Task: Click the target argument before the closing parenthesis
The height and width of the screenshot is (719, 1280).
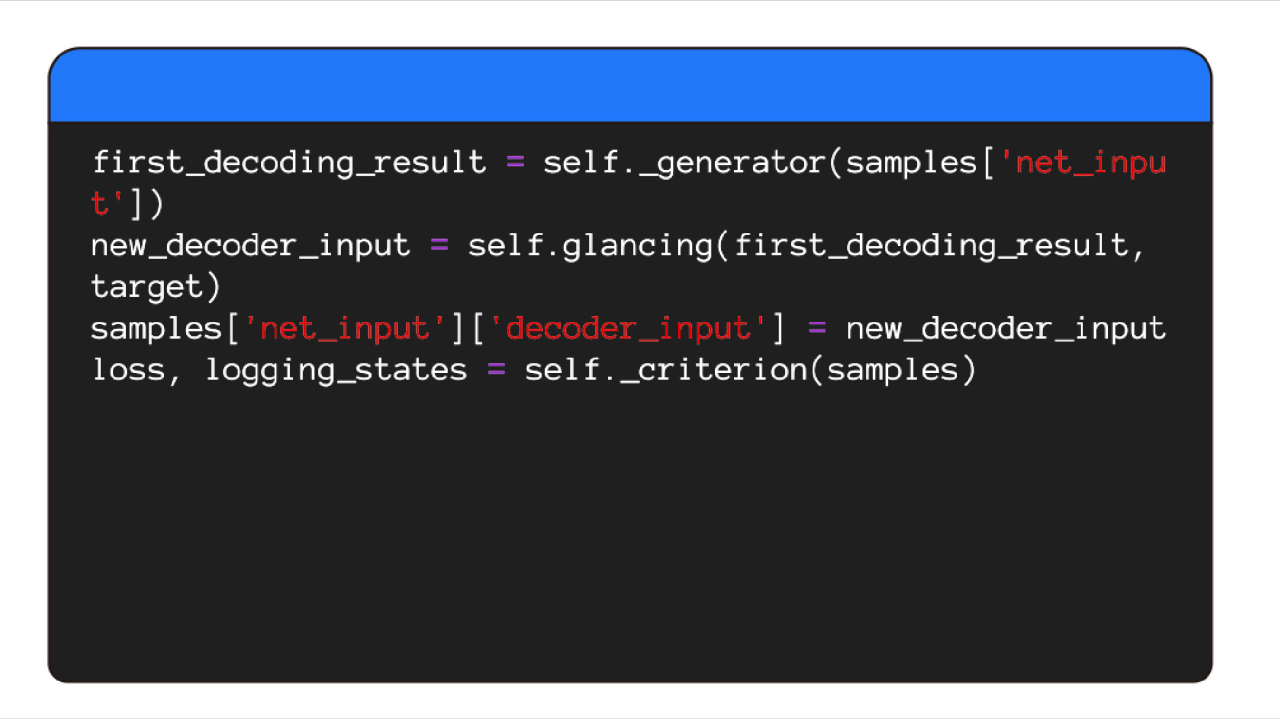Action: click(146, 288)
